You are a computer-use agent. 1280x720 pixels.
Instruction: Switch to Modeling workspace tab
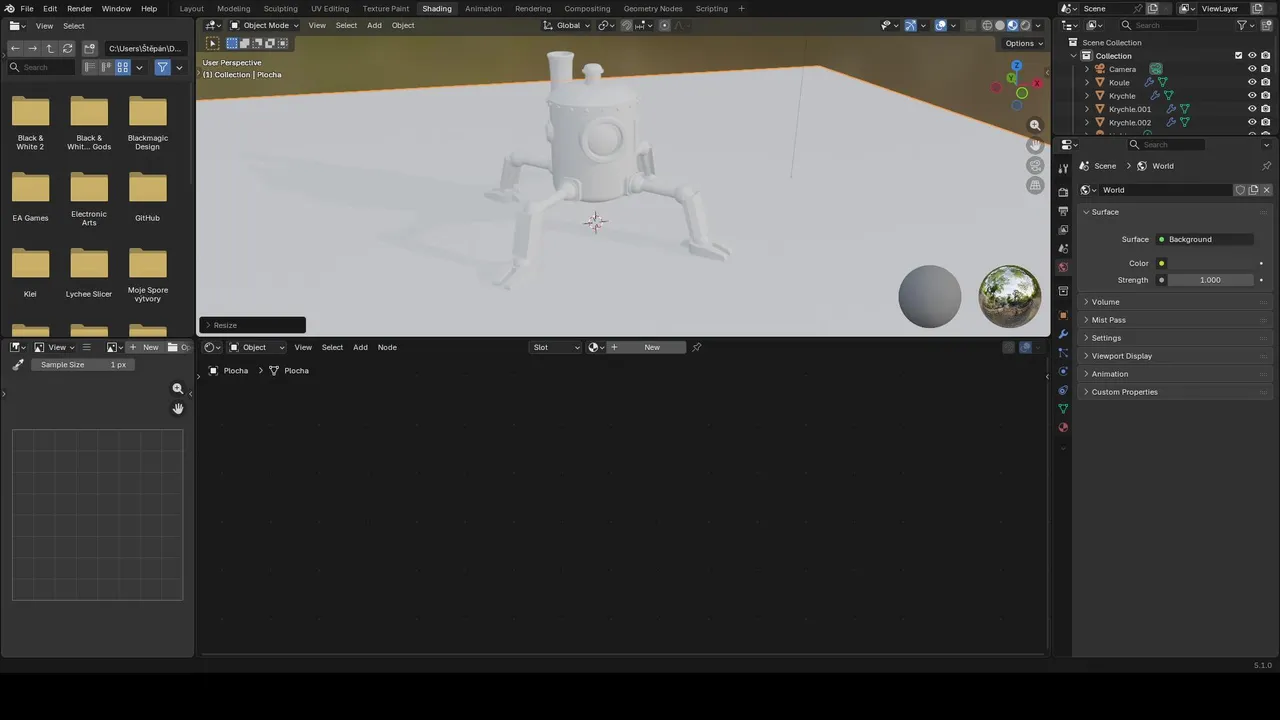233,8
